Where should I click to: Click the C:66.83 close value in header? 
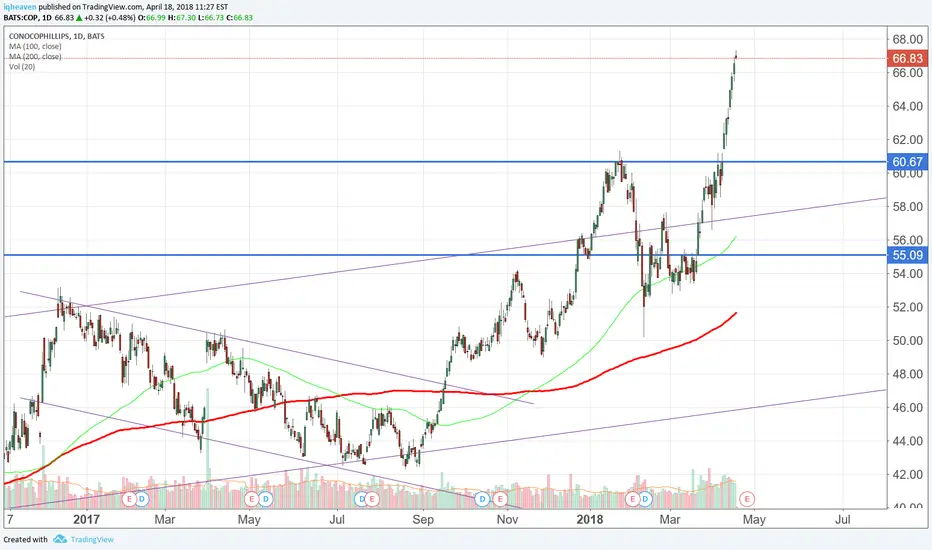pyautogui.click(x=239, y=18)
